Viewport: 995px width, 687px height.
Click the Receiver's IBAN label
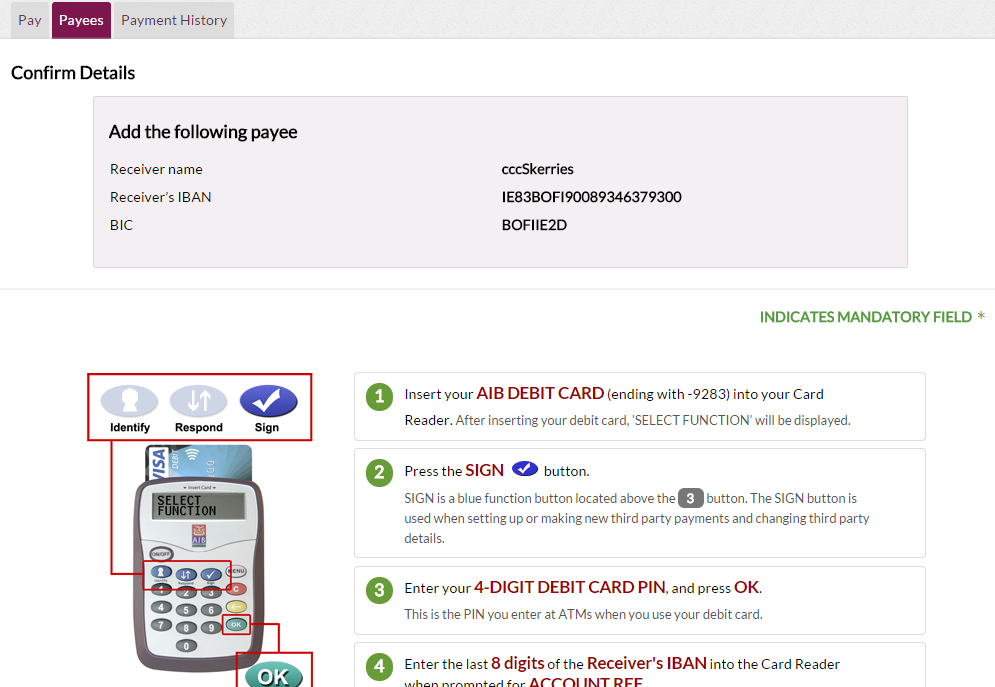click(161, 197)
